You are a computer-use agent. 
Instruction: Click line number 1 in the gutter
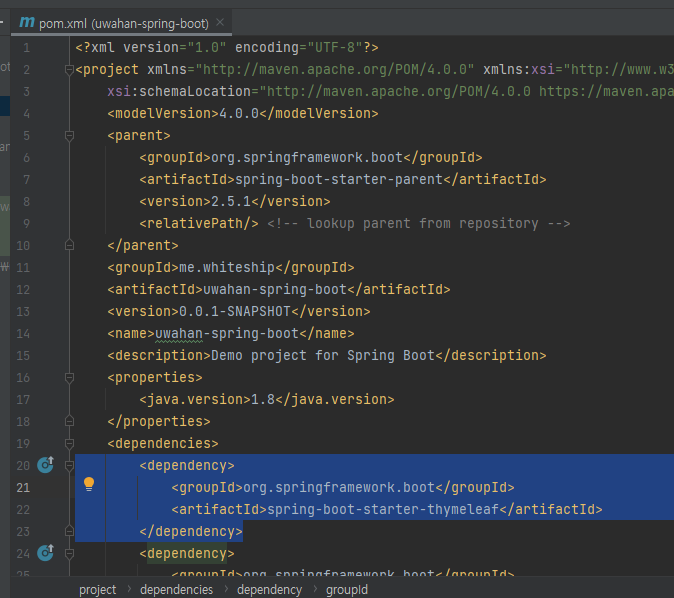[27, 47]
